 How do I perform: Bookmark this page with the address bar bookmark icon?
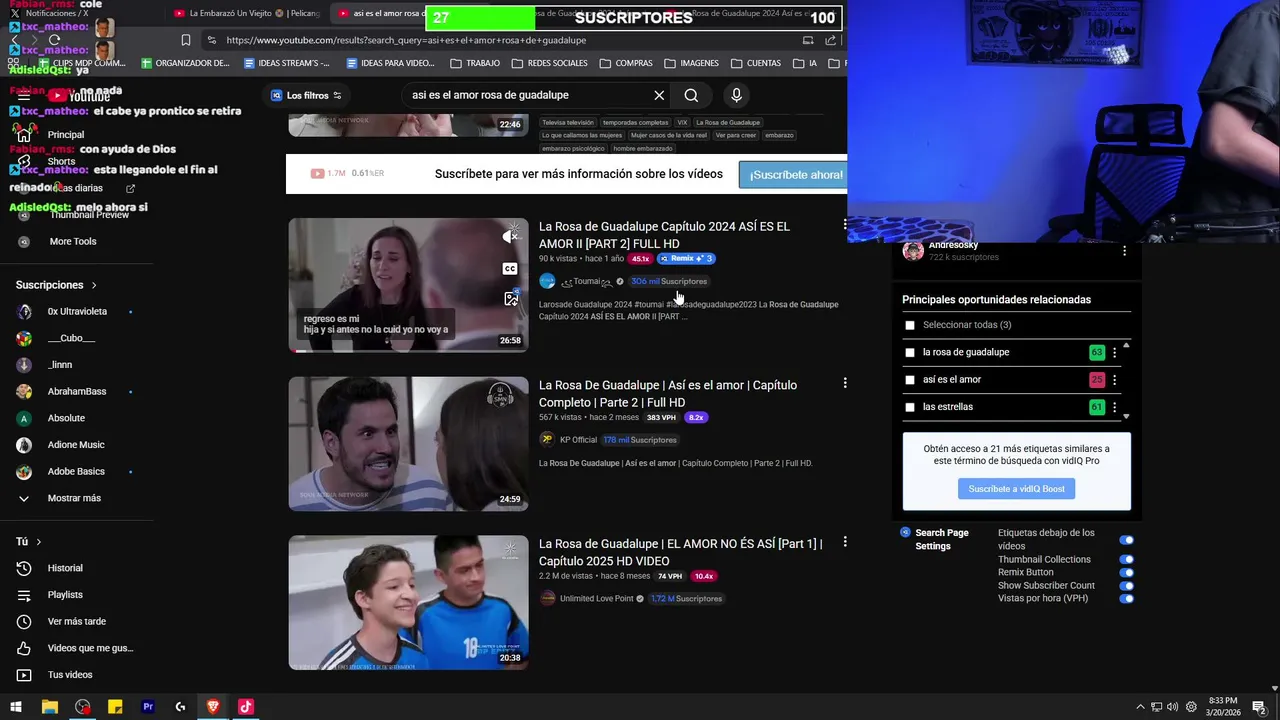point(185,40)
